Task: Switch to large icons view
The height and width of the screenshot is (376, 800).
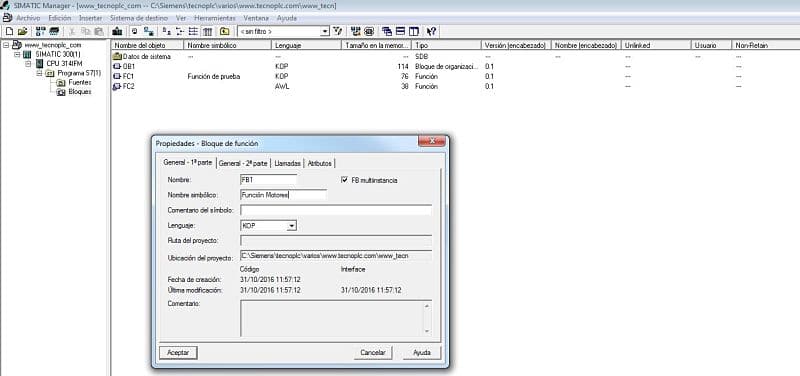Action: pyautogui.click(x=166, y=31)
